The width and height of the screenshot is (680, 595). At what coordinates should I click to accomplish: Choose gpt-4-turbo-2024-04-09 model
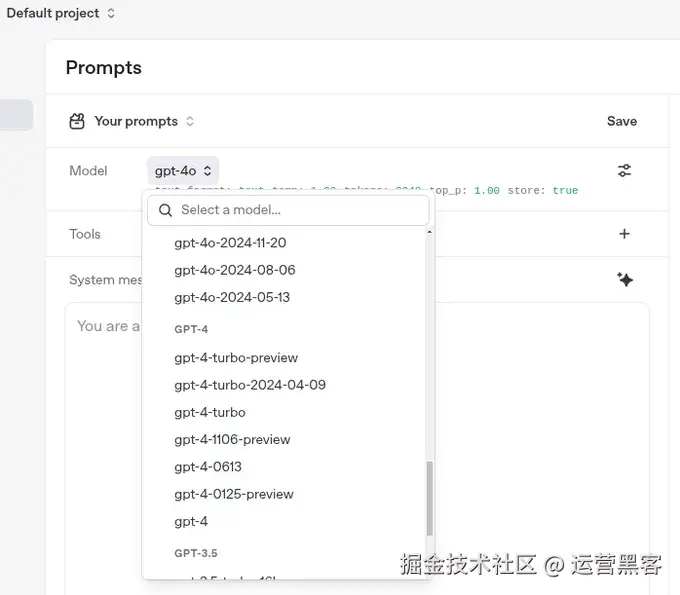250,385
